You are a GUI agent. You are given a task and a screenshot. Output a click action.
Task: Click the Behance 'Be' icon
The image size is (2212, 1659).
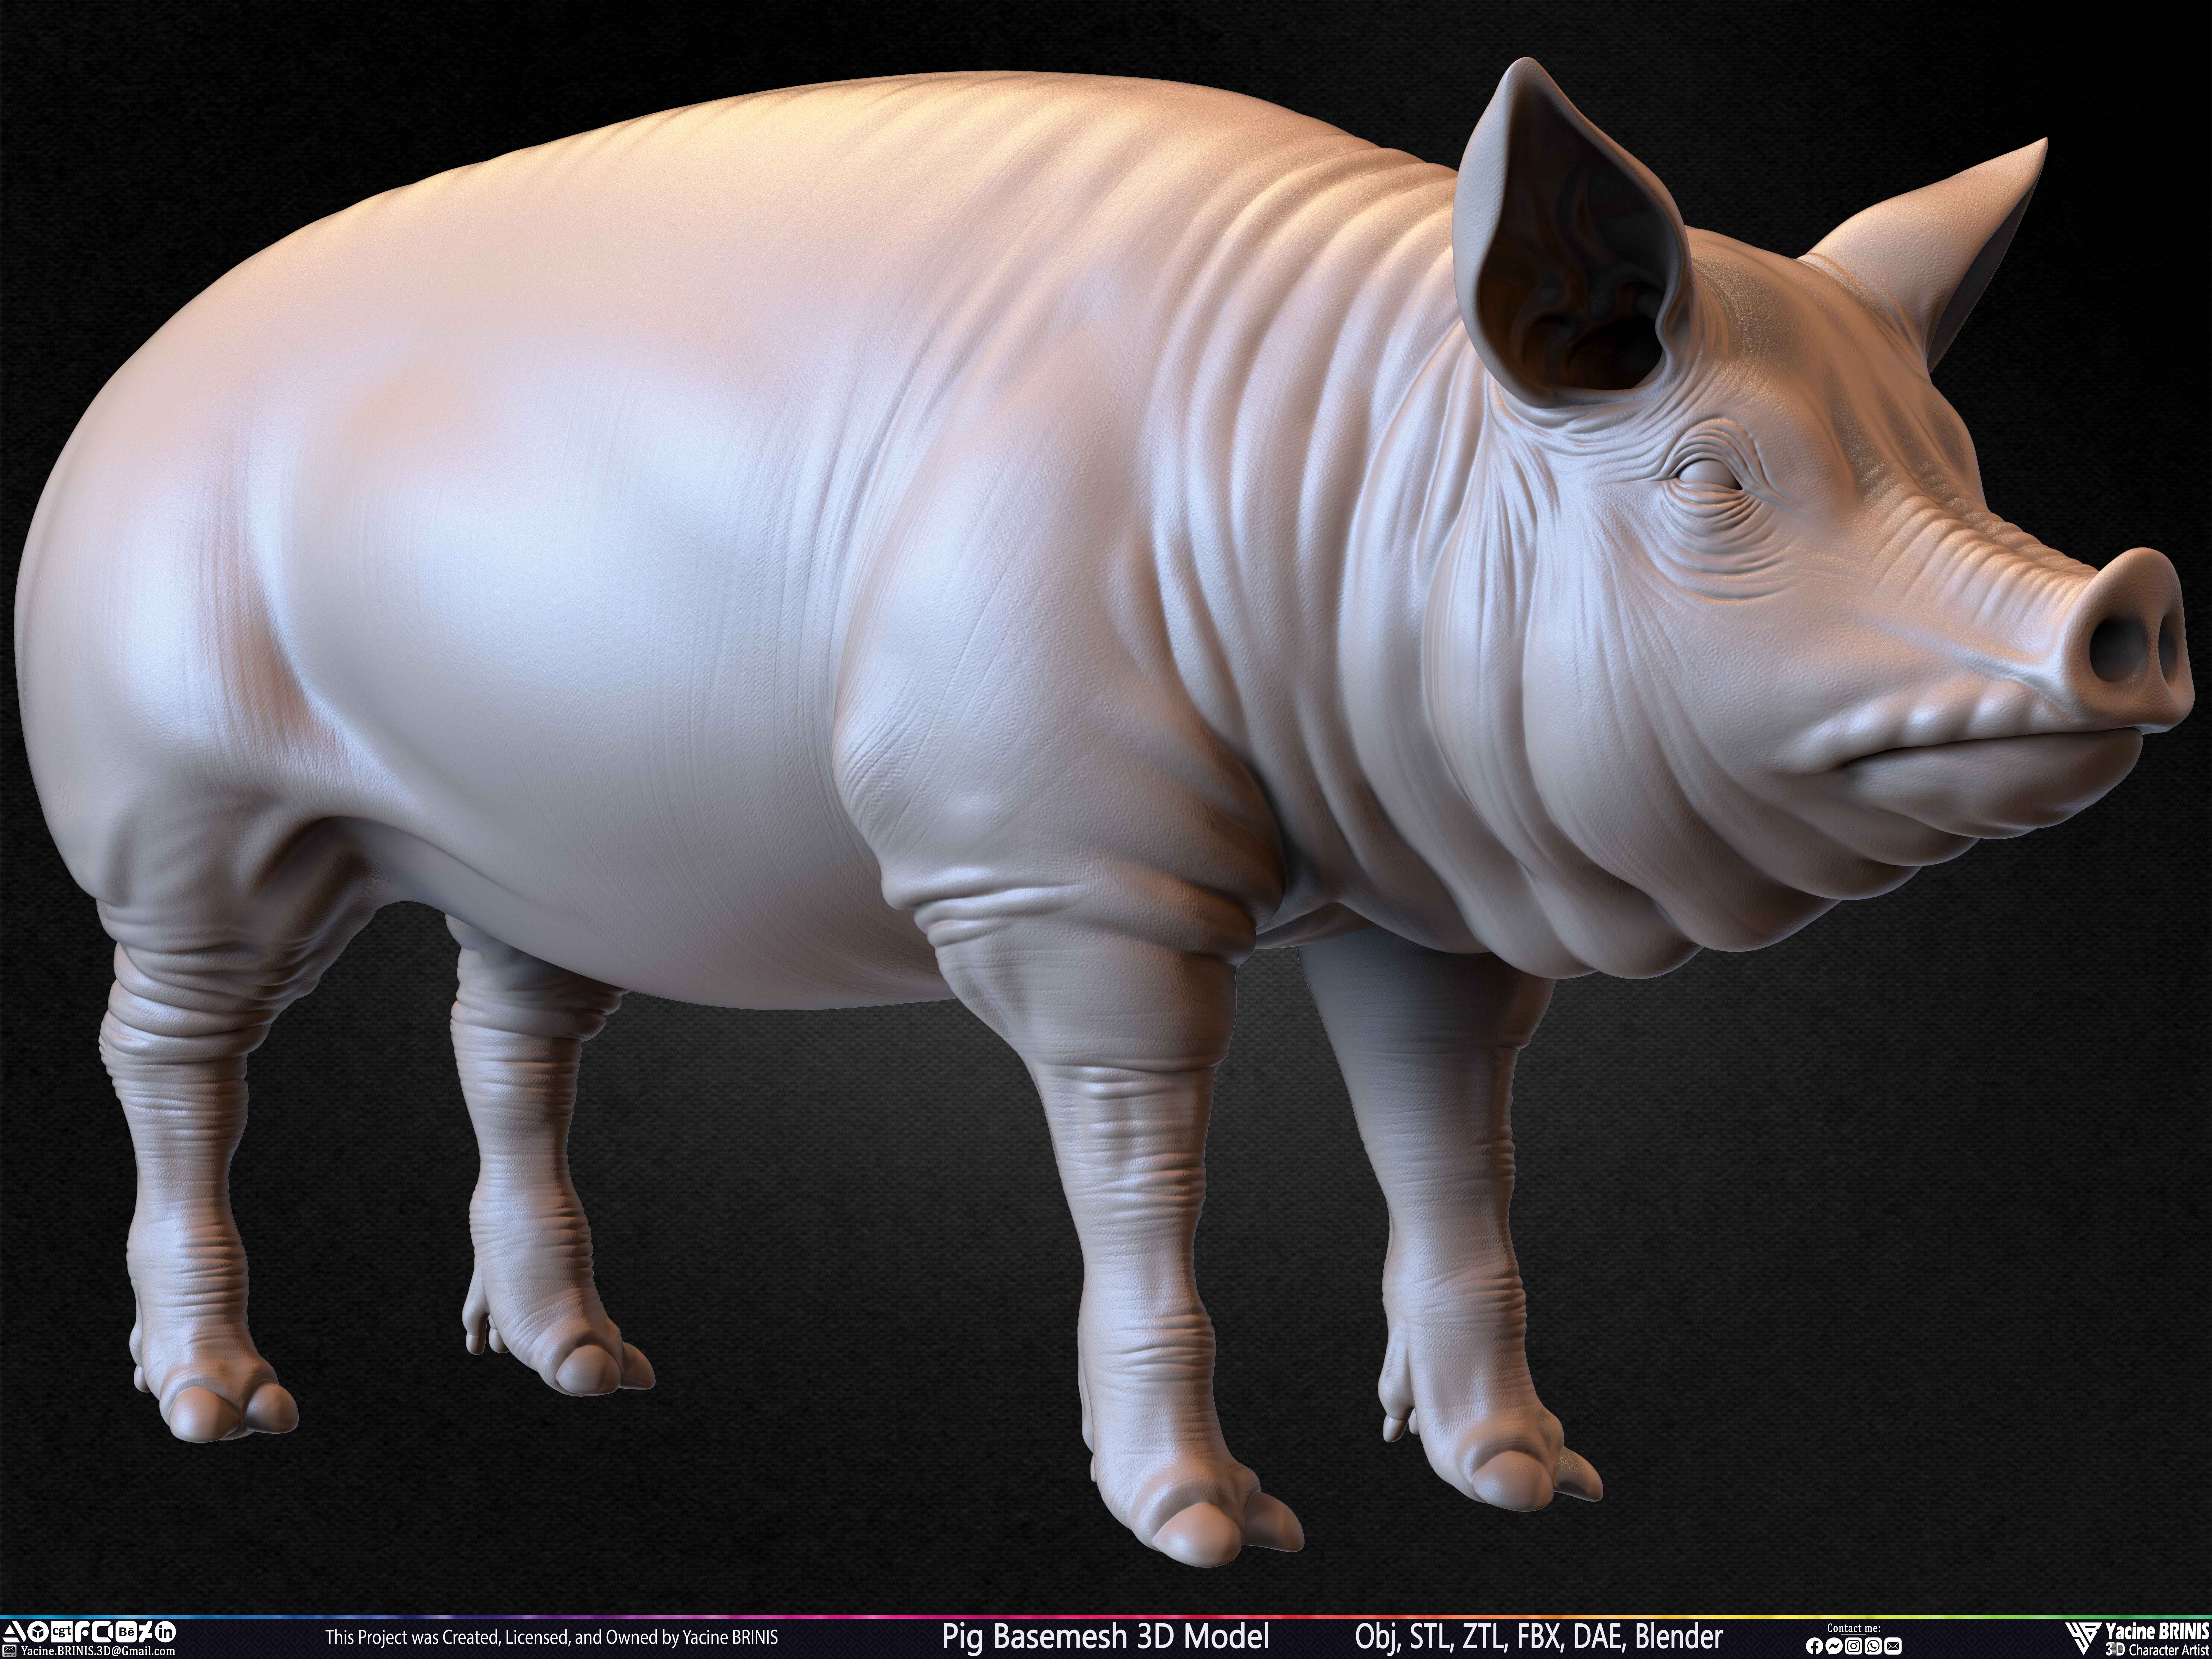coord(126,1632)
